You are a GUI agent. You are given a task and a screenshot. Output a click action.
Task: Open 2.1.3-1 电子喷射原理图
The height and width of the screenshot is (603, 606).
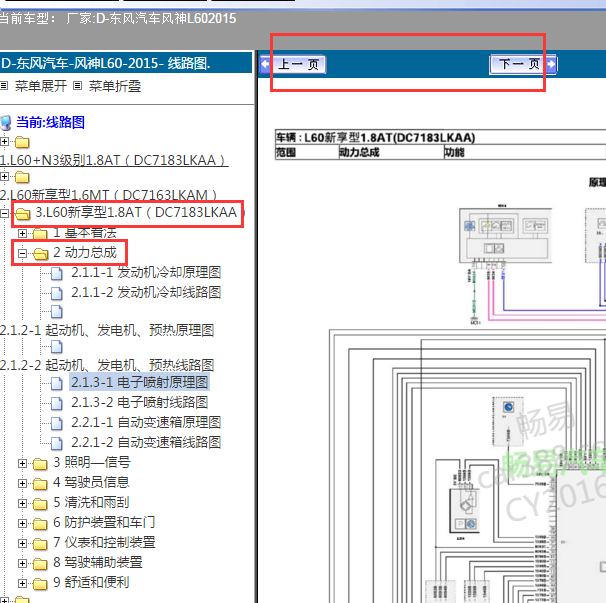point(140,382)
